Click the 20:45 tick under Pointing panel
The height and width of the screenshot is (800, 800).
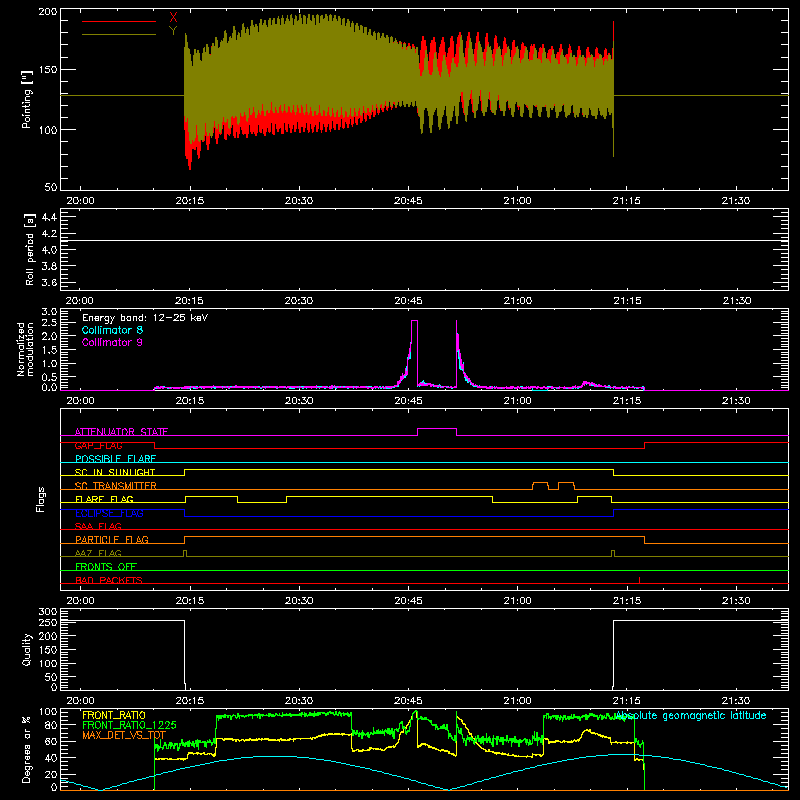[408, 201]
